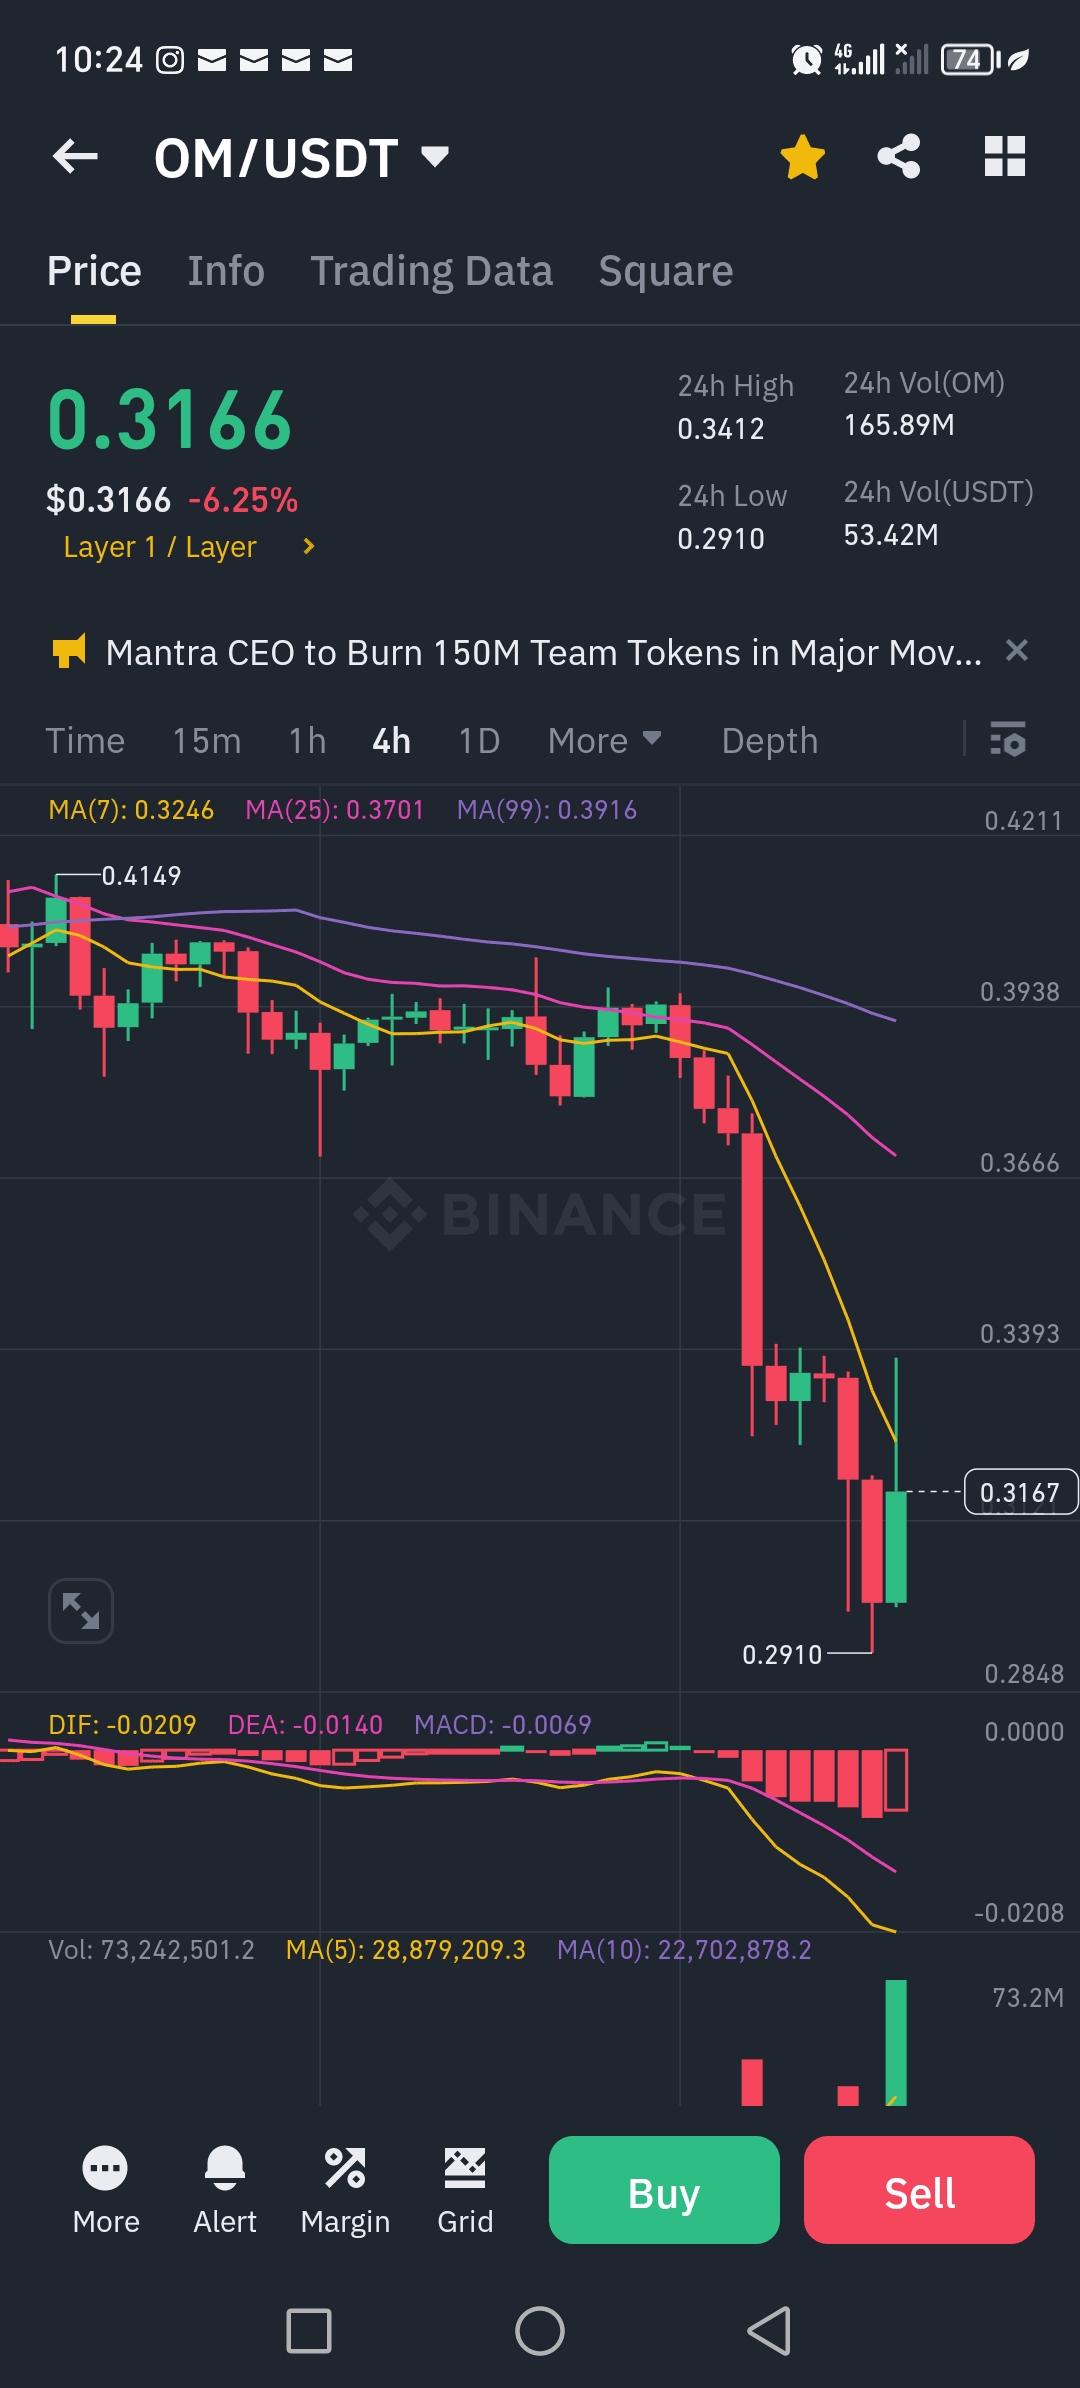The image size is (1080, 2388).
Task: Tap the share icon
Action: pyautogui.click(x=899, y=157)
